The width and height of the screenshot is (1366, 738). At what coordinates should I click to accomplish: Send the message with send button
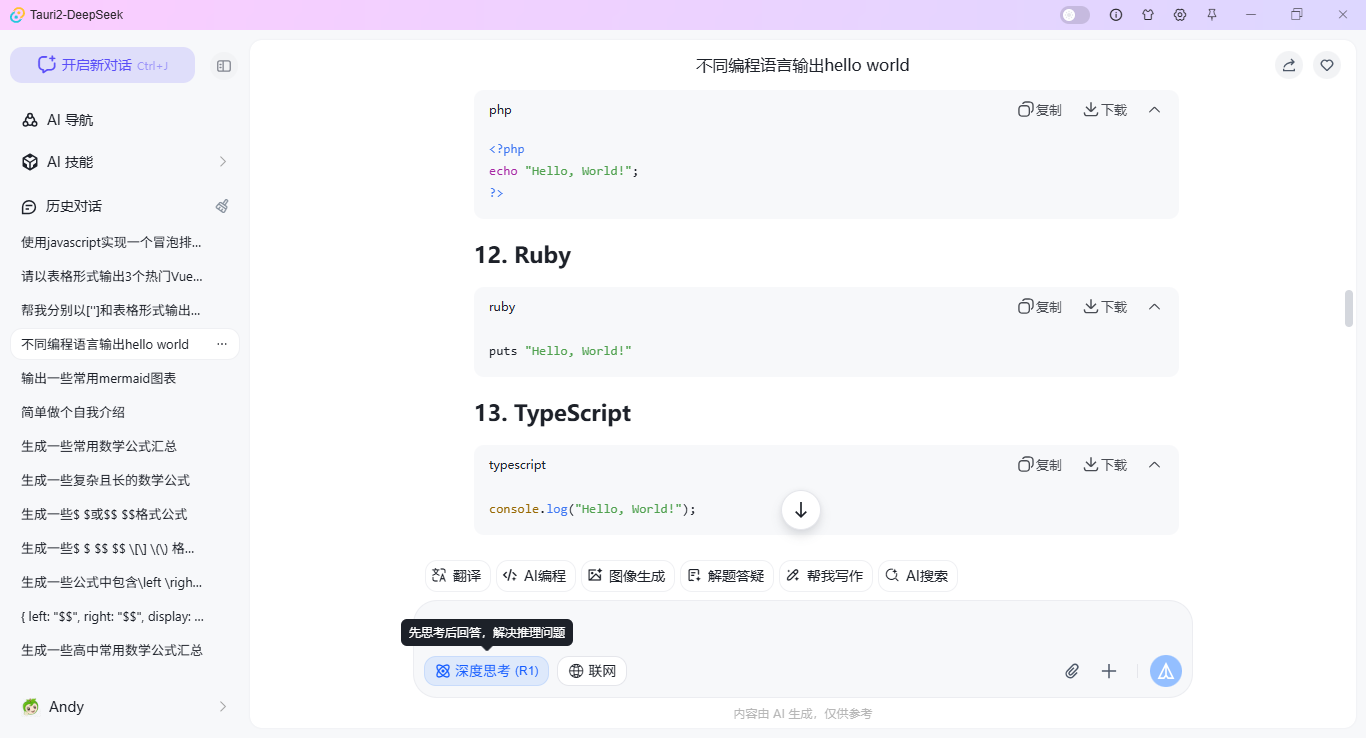point(1166,671)
